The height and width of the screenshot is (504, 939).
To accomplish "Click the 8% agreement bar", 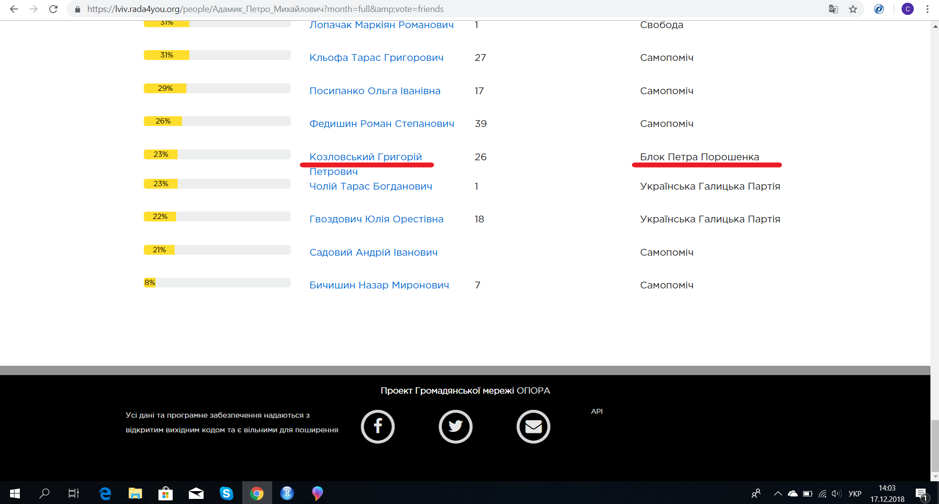I will (217, 283).
